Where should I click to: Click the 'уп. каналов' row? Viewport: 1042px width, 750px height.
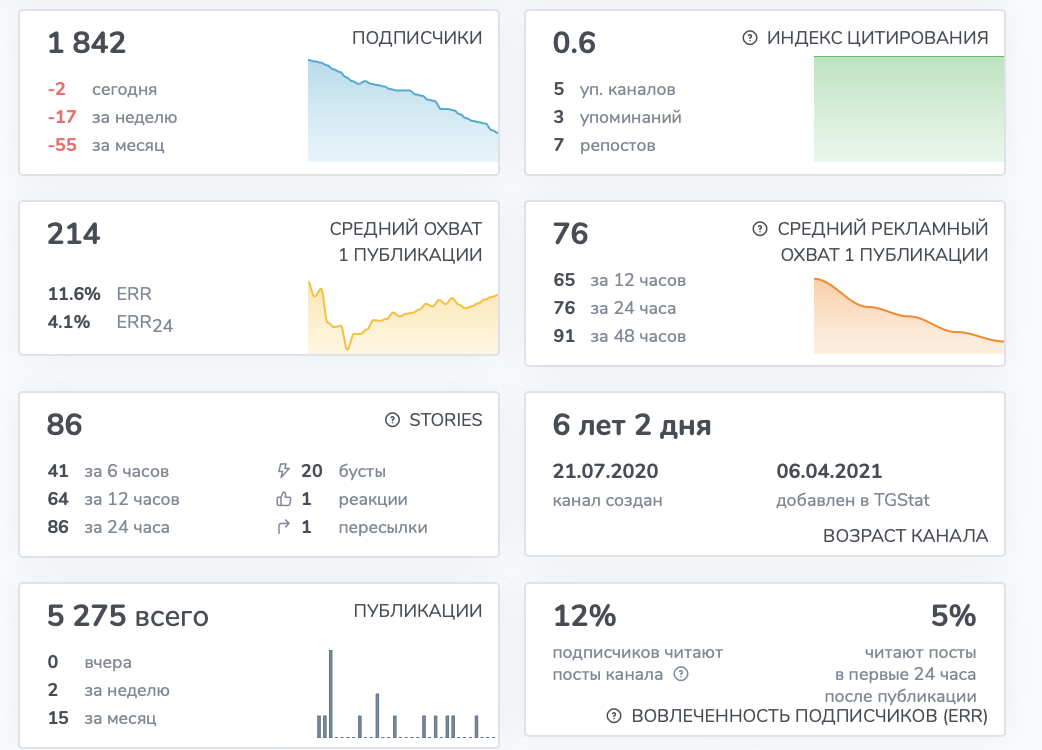coord(615,89)
